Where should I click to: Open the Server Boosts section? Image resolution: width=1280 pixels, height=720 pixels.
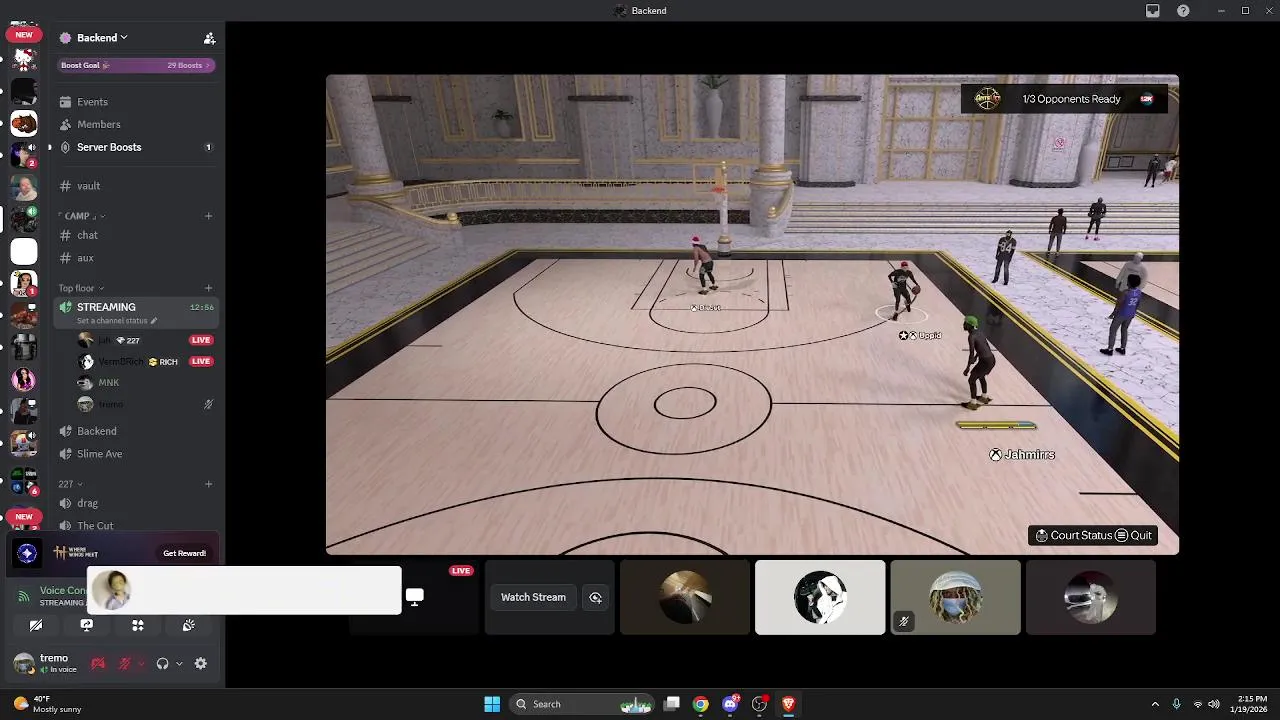click(135, 147)
